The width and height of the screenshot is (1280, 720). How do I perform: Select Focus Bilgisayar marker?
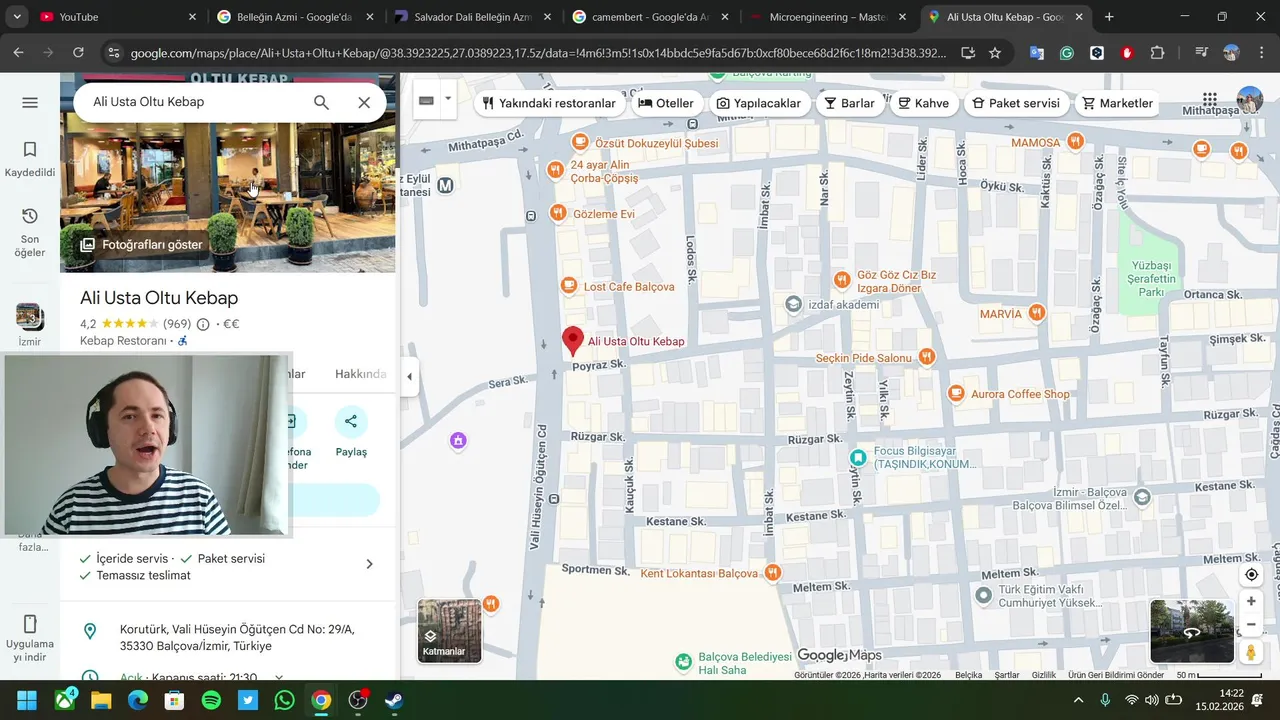858,457
